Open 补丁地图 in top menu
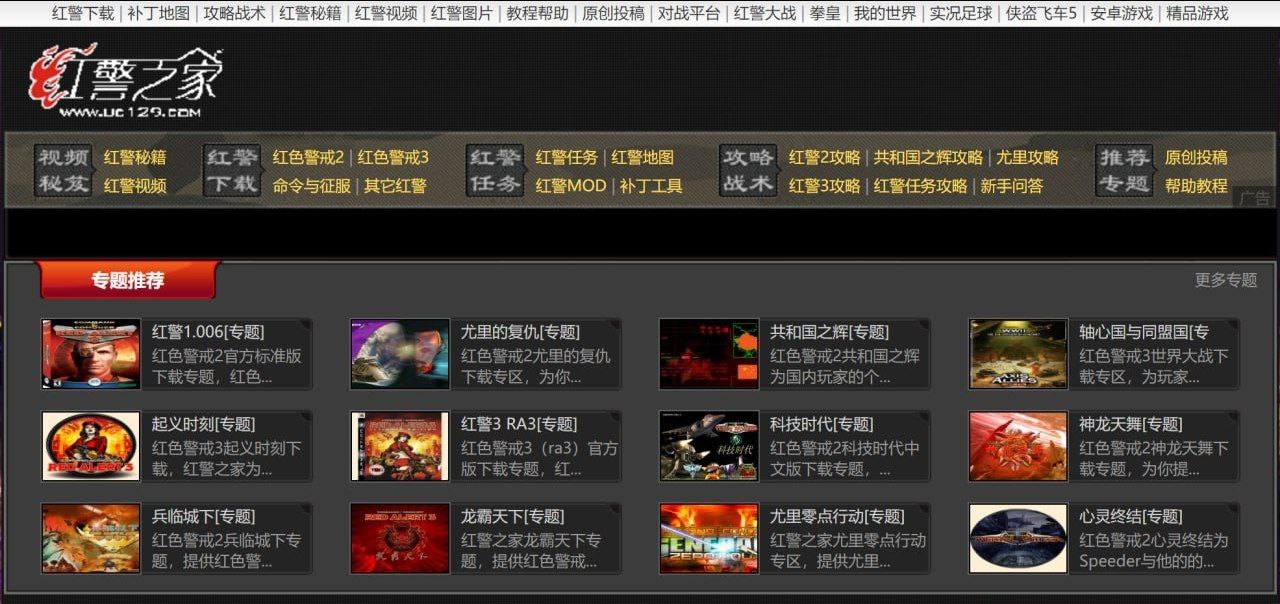The width and height of the screenshot is (1280, 604). tap(159, 13)
